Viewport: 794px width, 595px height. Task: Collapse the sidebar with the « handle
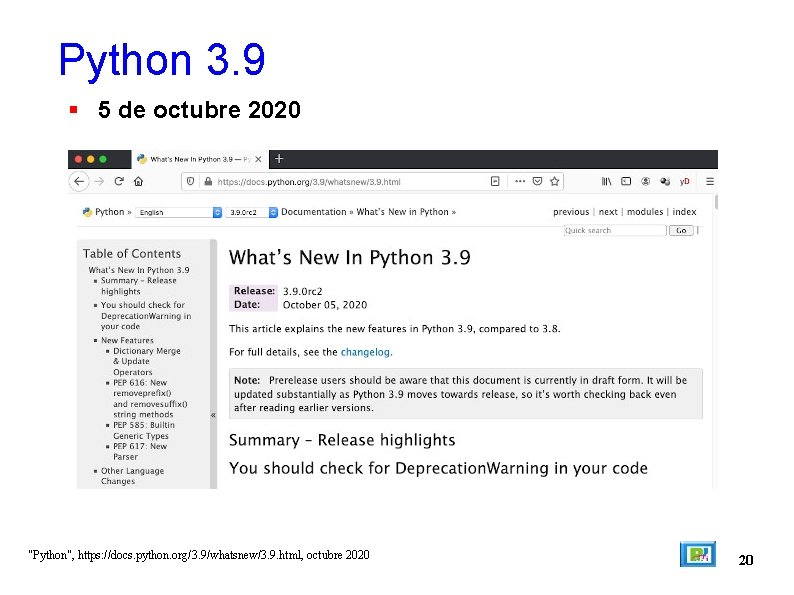[x=213, y=415]
